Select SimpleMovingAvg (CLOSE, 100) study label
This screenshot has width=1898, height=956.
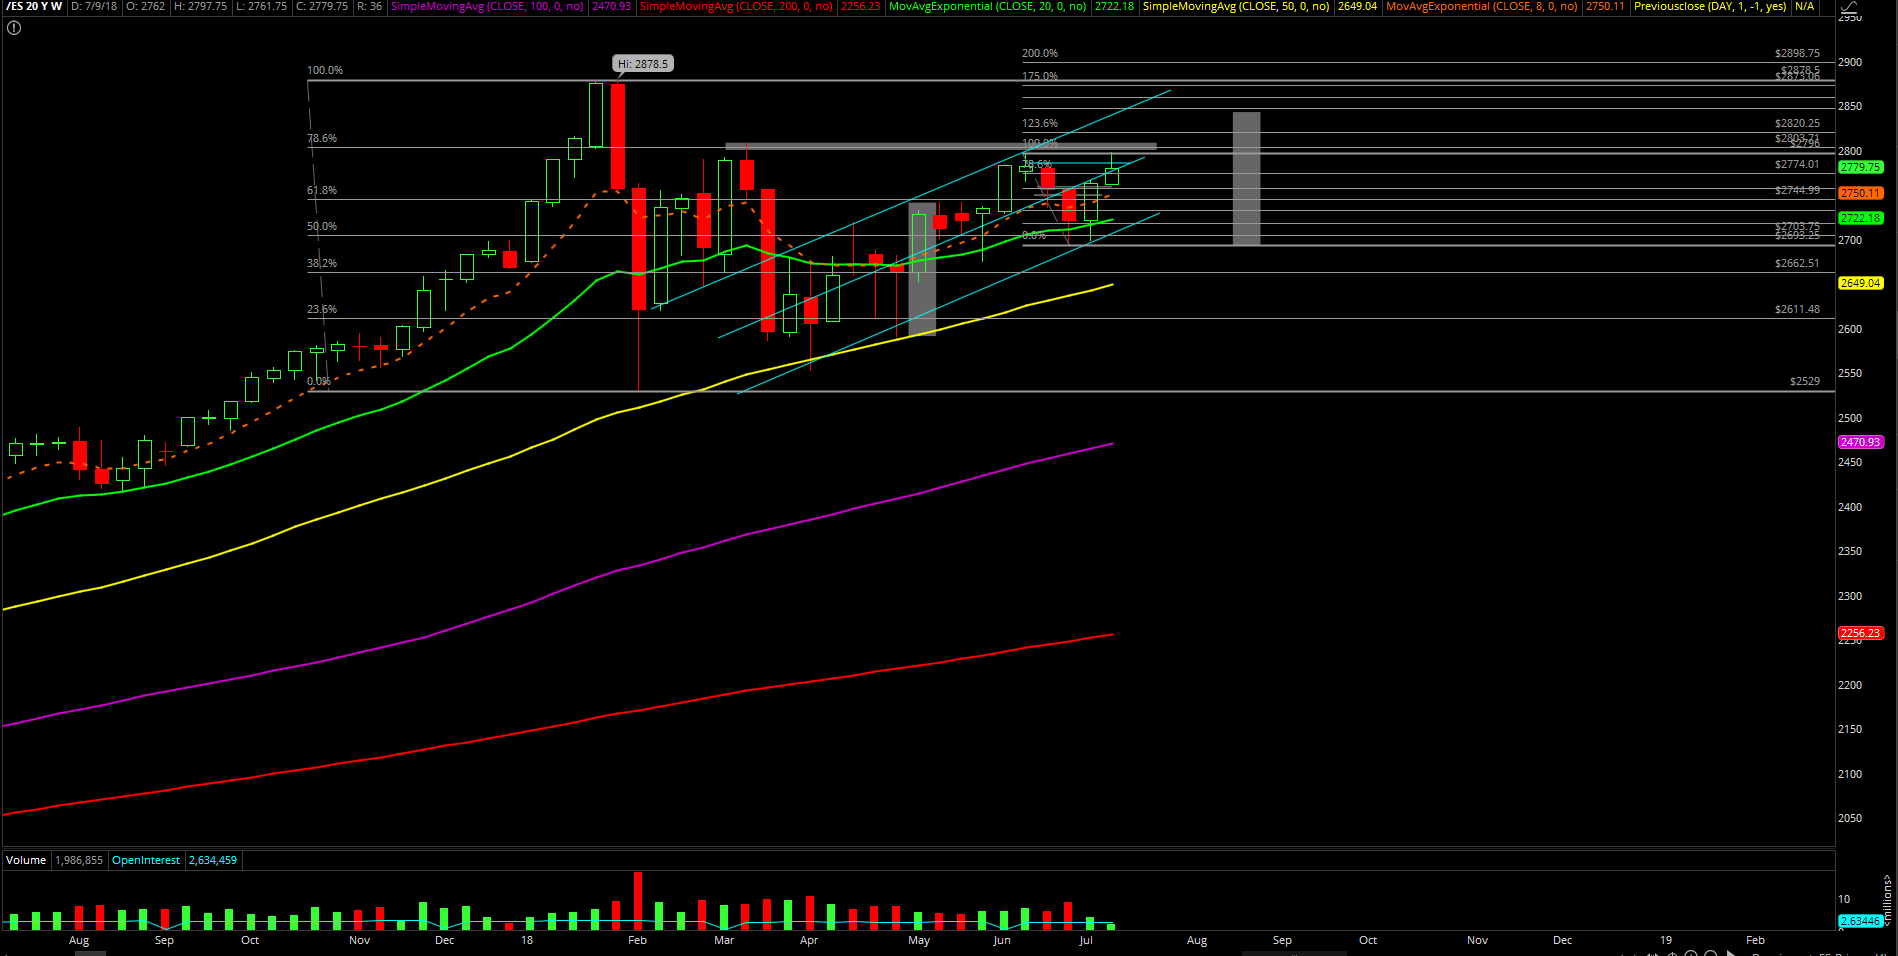click(487, 6)
